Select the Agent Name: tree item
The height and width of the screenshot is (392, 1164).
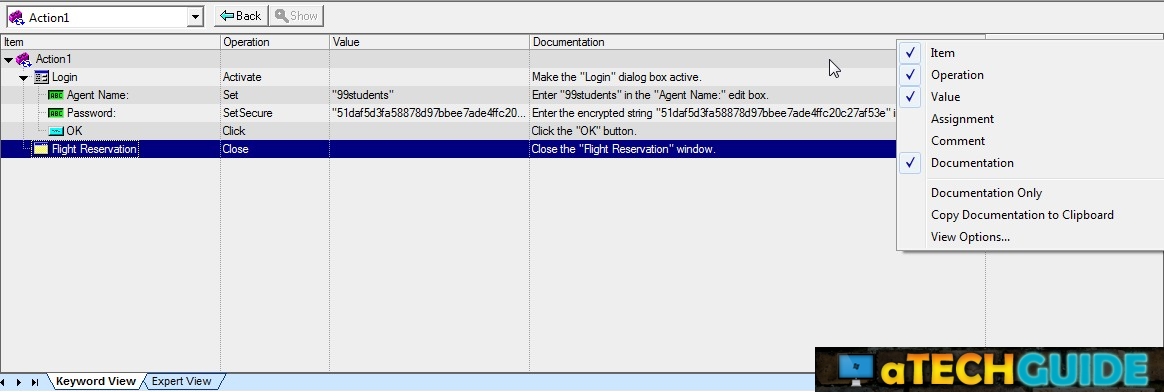tap(98, 95)
